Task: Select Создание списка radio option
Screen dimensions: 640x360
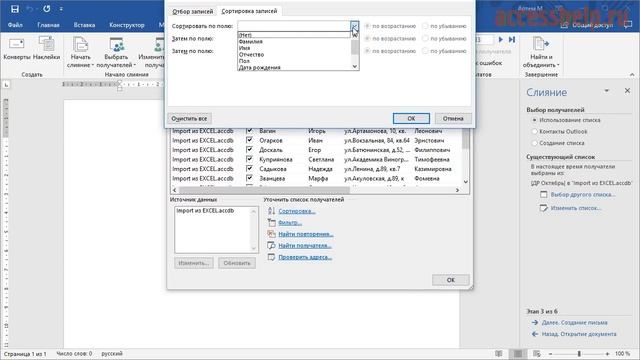Action: pos(558,143)
